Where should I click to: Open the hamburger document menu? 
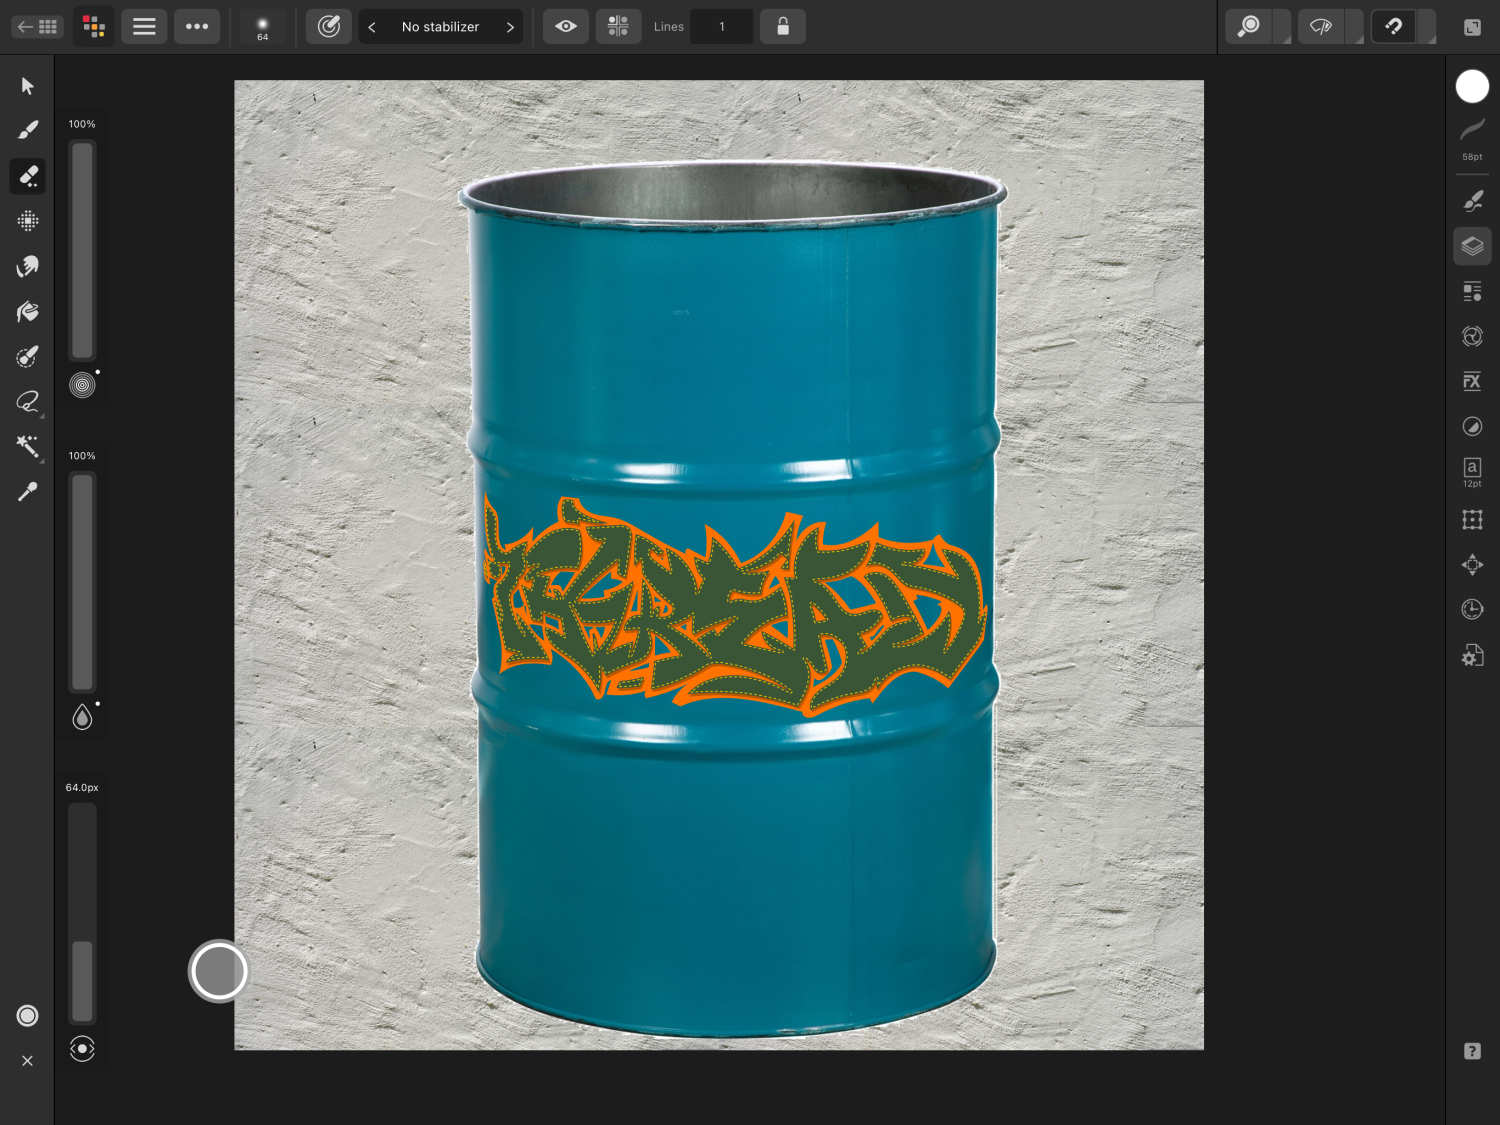click(144, 27)
